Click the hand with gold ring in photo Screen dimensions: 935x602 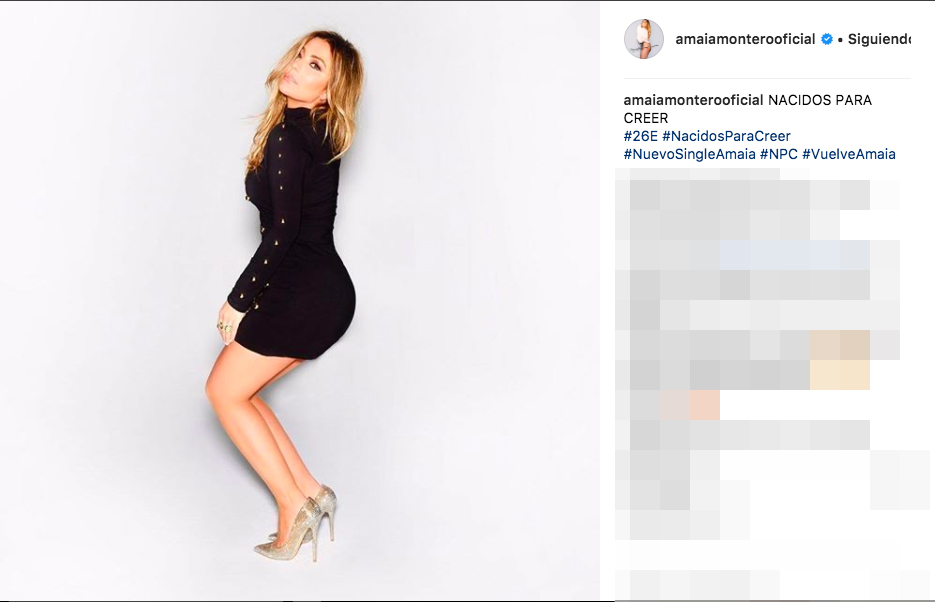[x=229, y=324]
